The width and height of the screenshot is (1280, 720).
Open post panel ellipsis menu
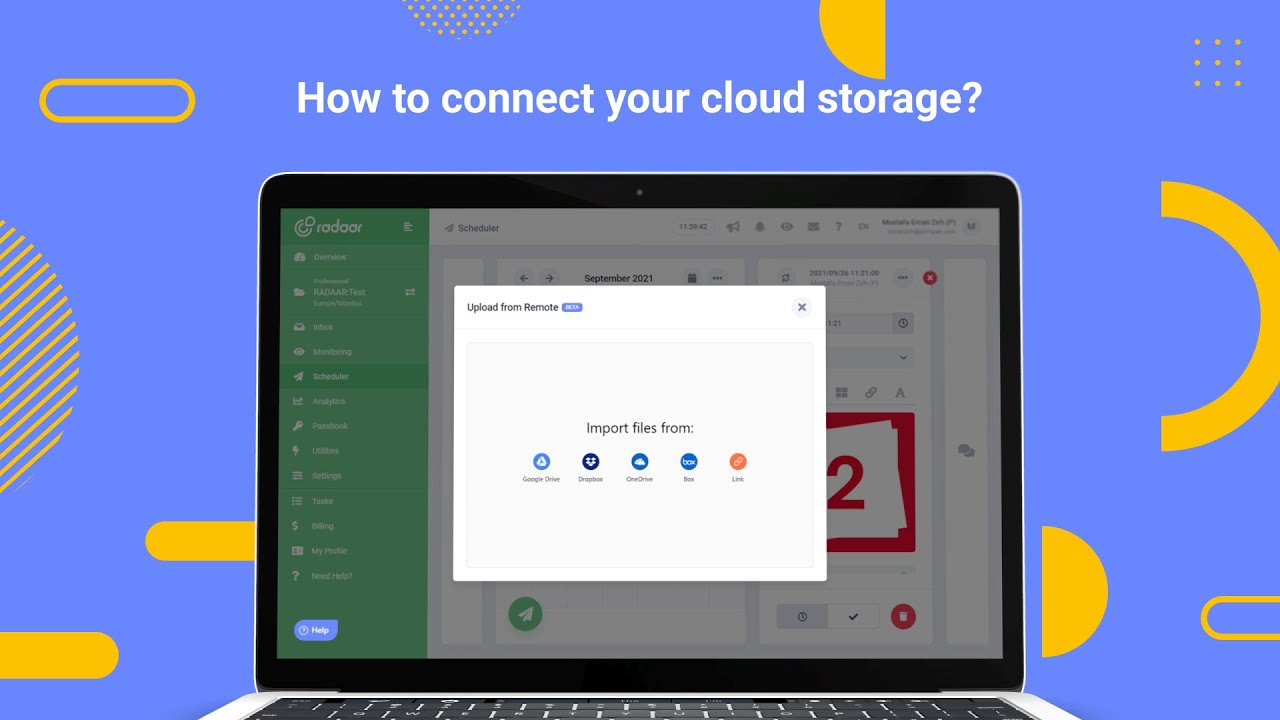click(x=903, y=277)
